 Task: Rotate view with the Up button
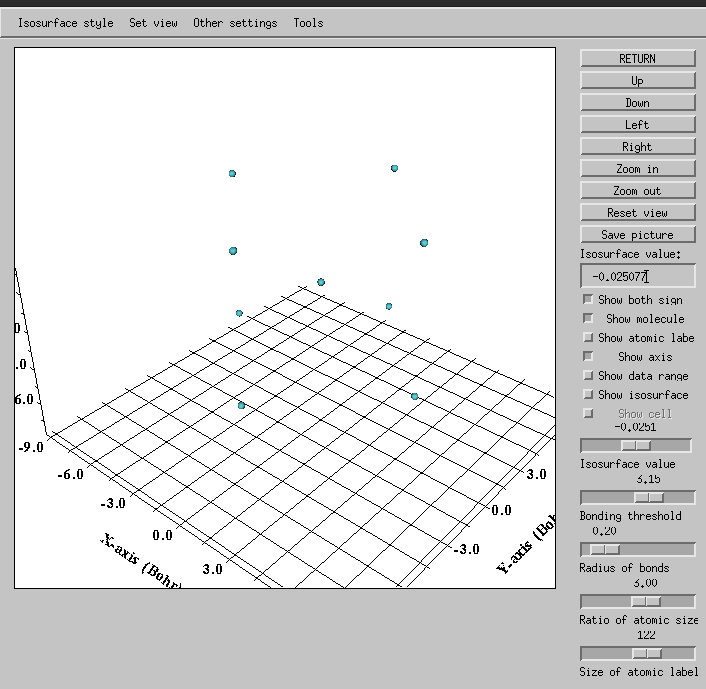click(x=638, y=81)
